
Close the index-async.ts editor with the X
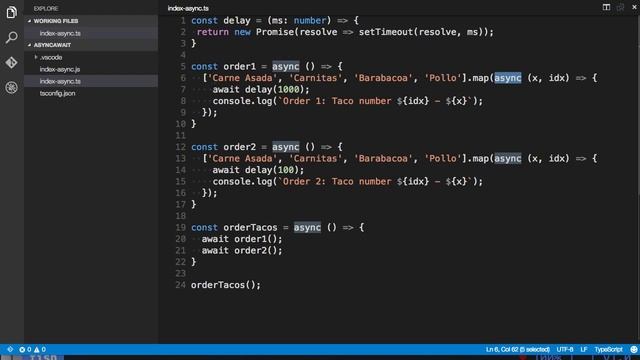tap(634, 7)
